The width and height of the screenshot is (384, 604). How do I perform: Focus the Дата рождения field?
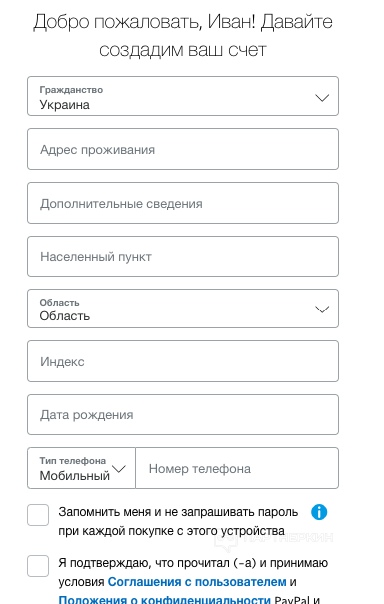coord(183,414)
